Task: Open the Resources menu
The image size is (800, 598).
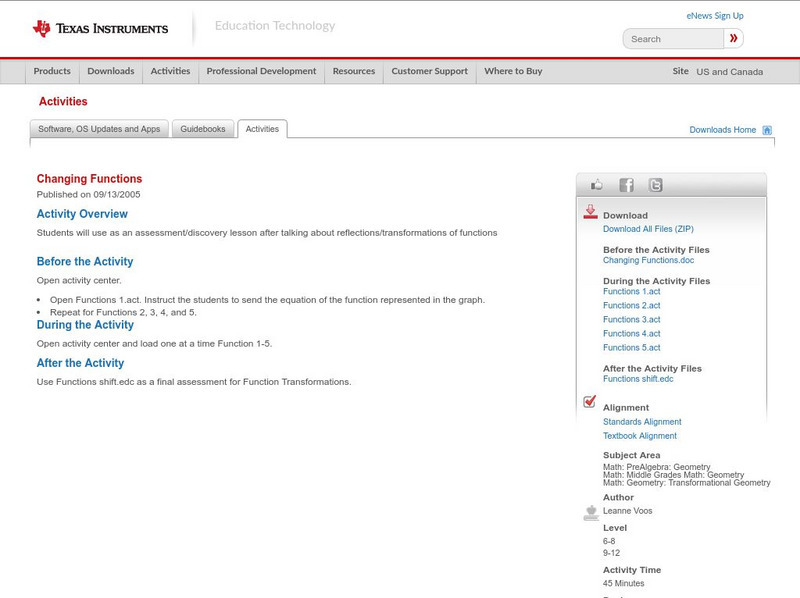Action: click(356, 71)
